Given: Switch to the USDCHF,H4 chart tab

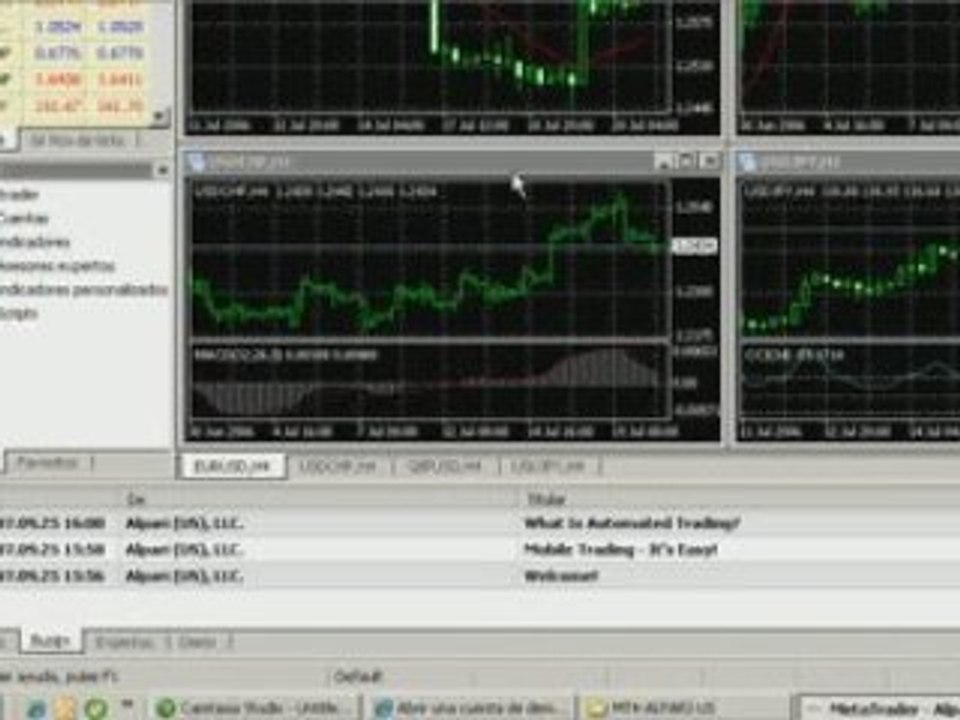Looking at the screenshot, I should tap(338, 467).
